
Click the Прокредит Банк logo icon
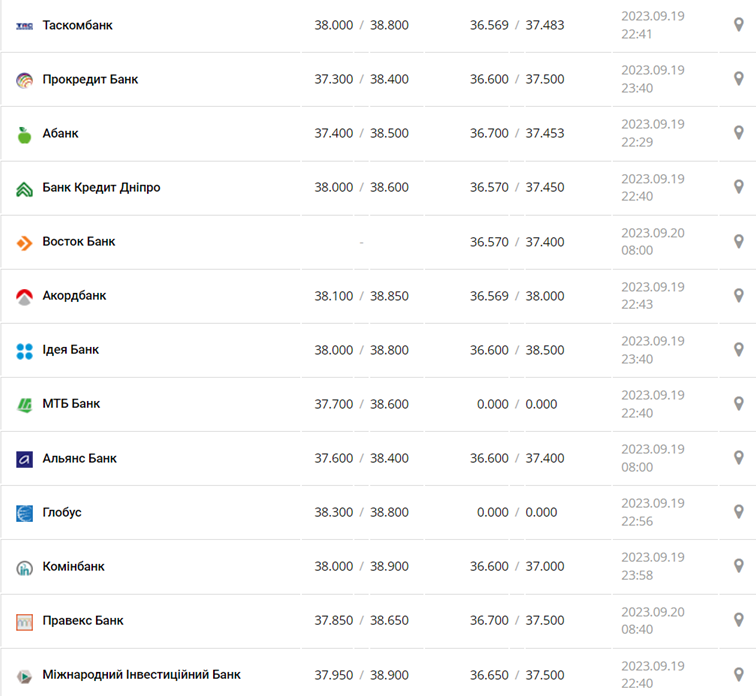coord(25,80)
